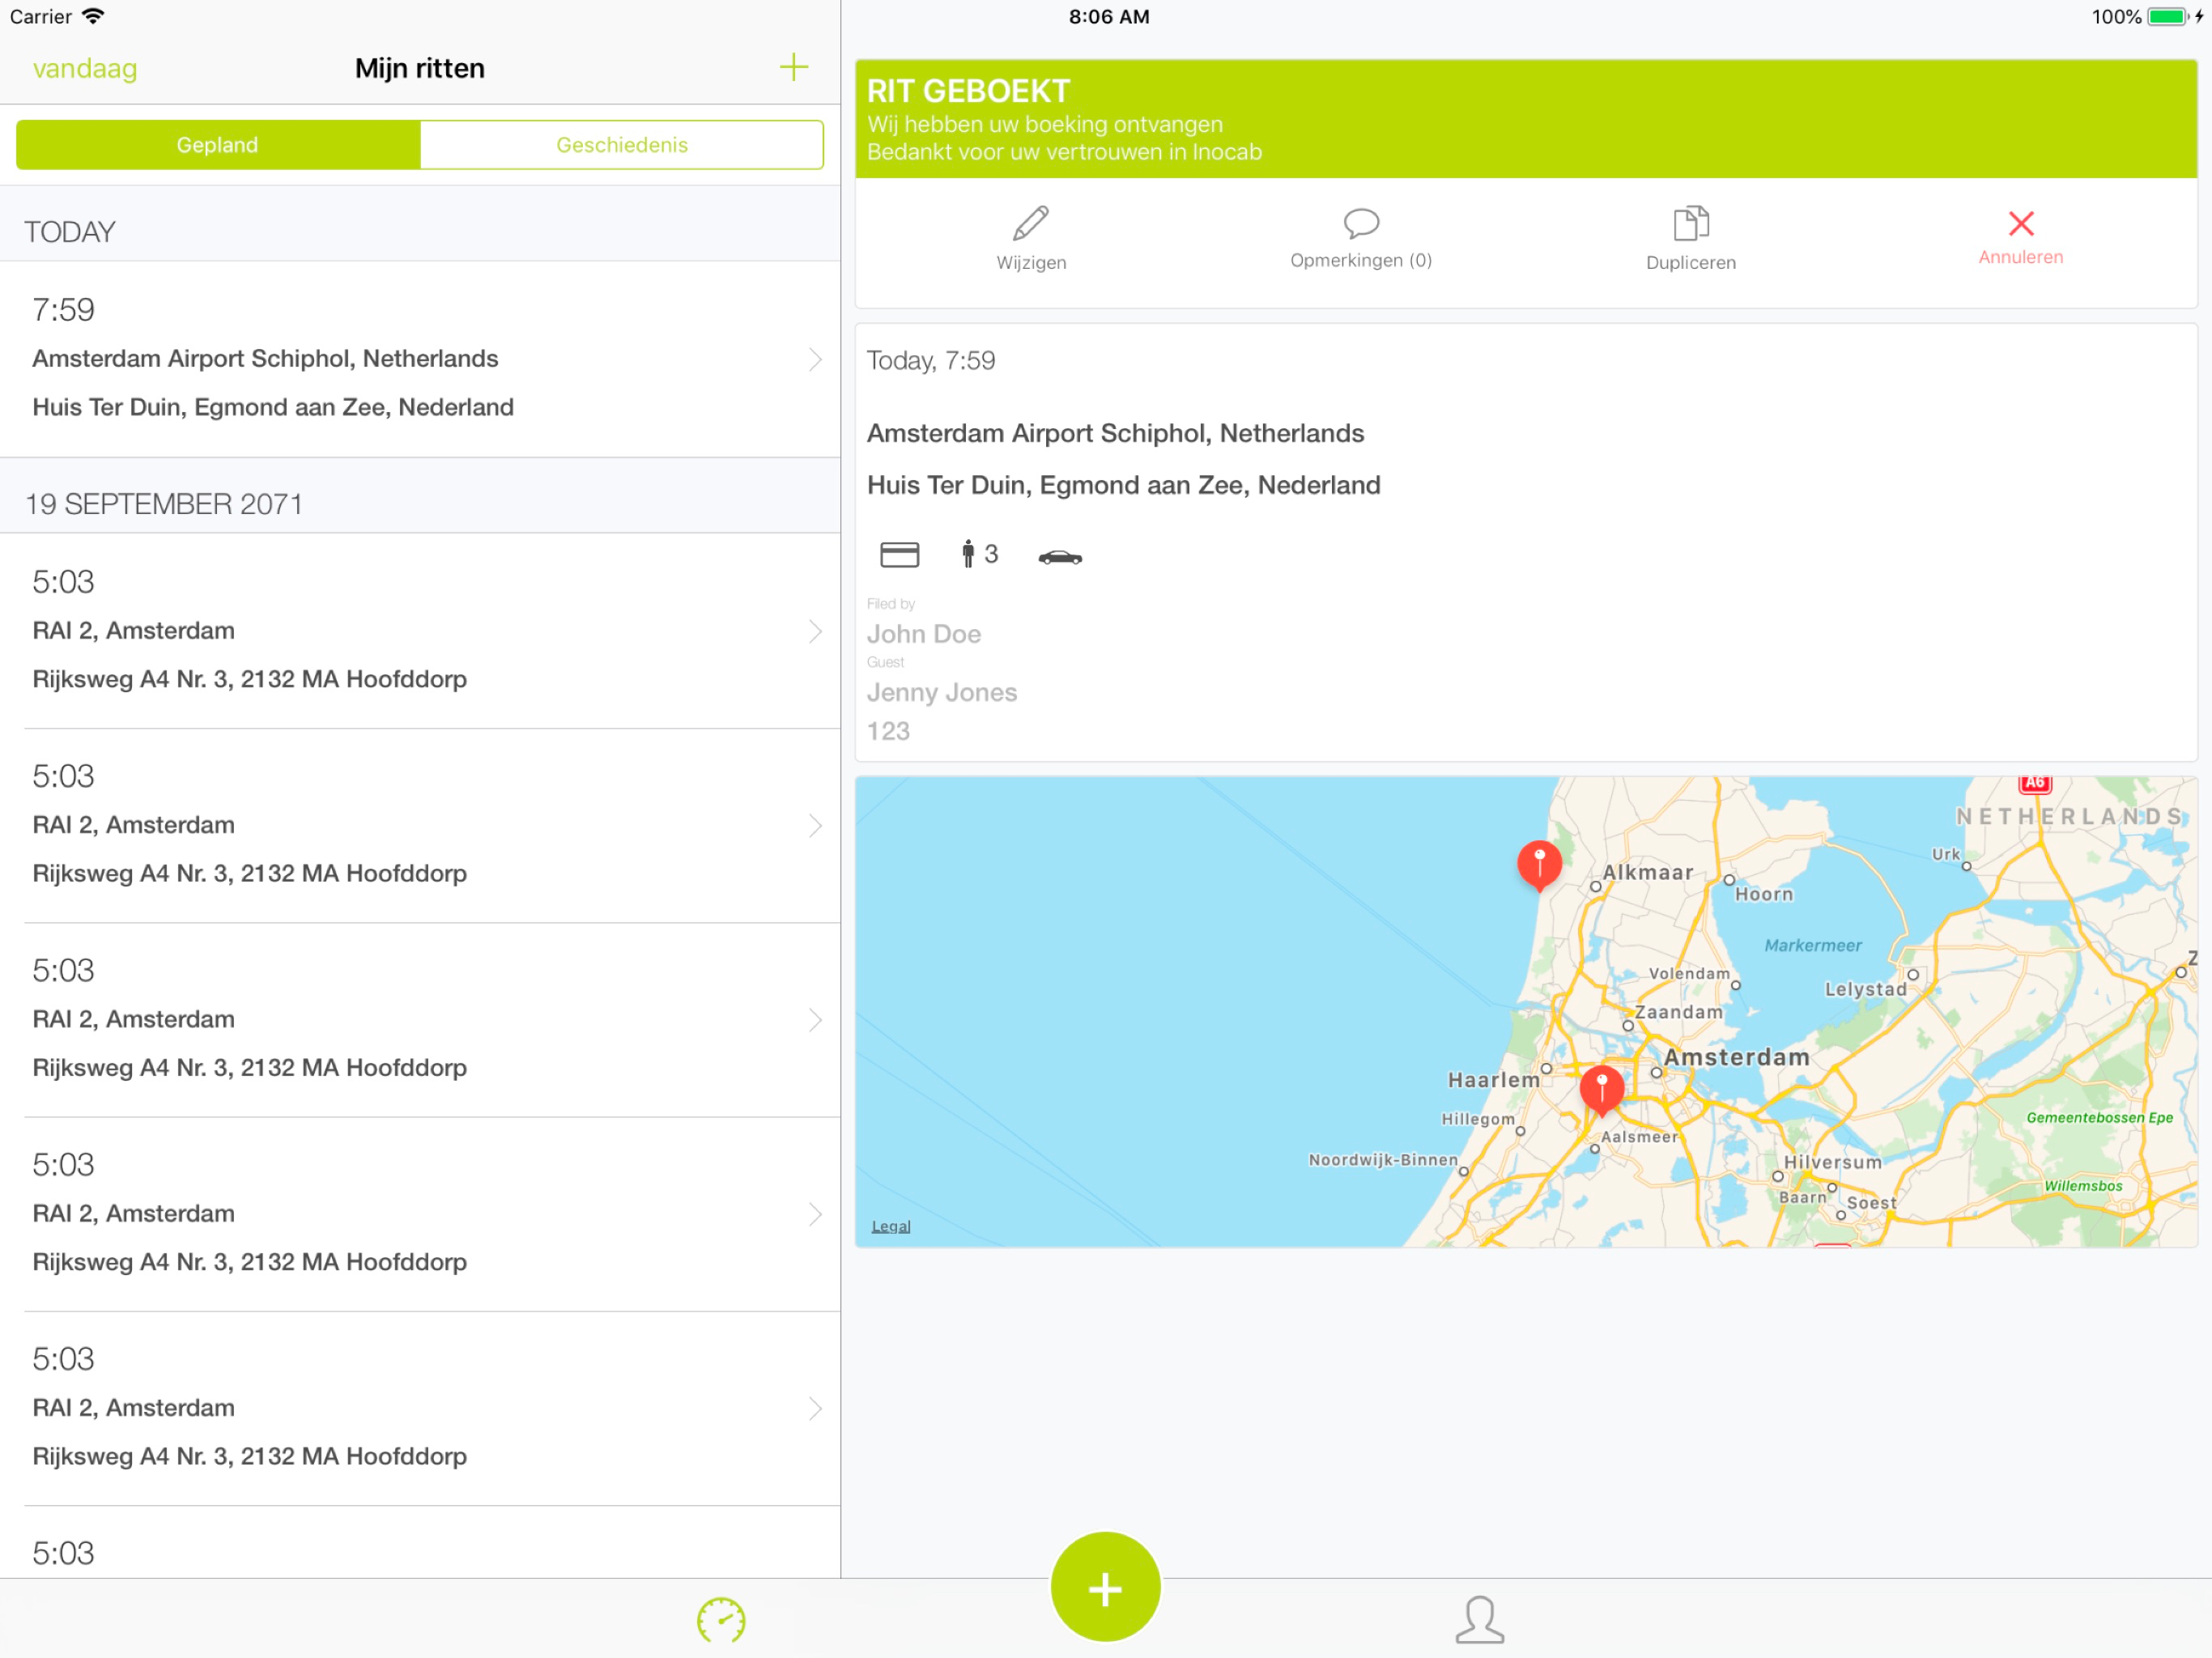Click the Wijzigen pencil icon
2212x1658 pixels.
tap(1030, 223)
